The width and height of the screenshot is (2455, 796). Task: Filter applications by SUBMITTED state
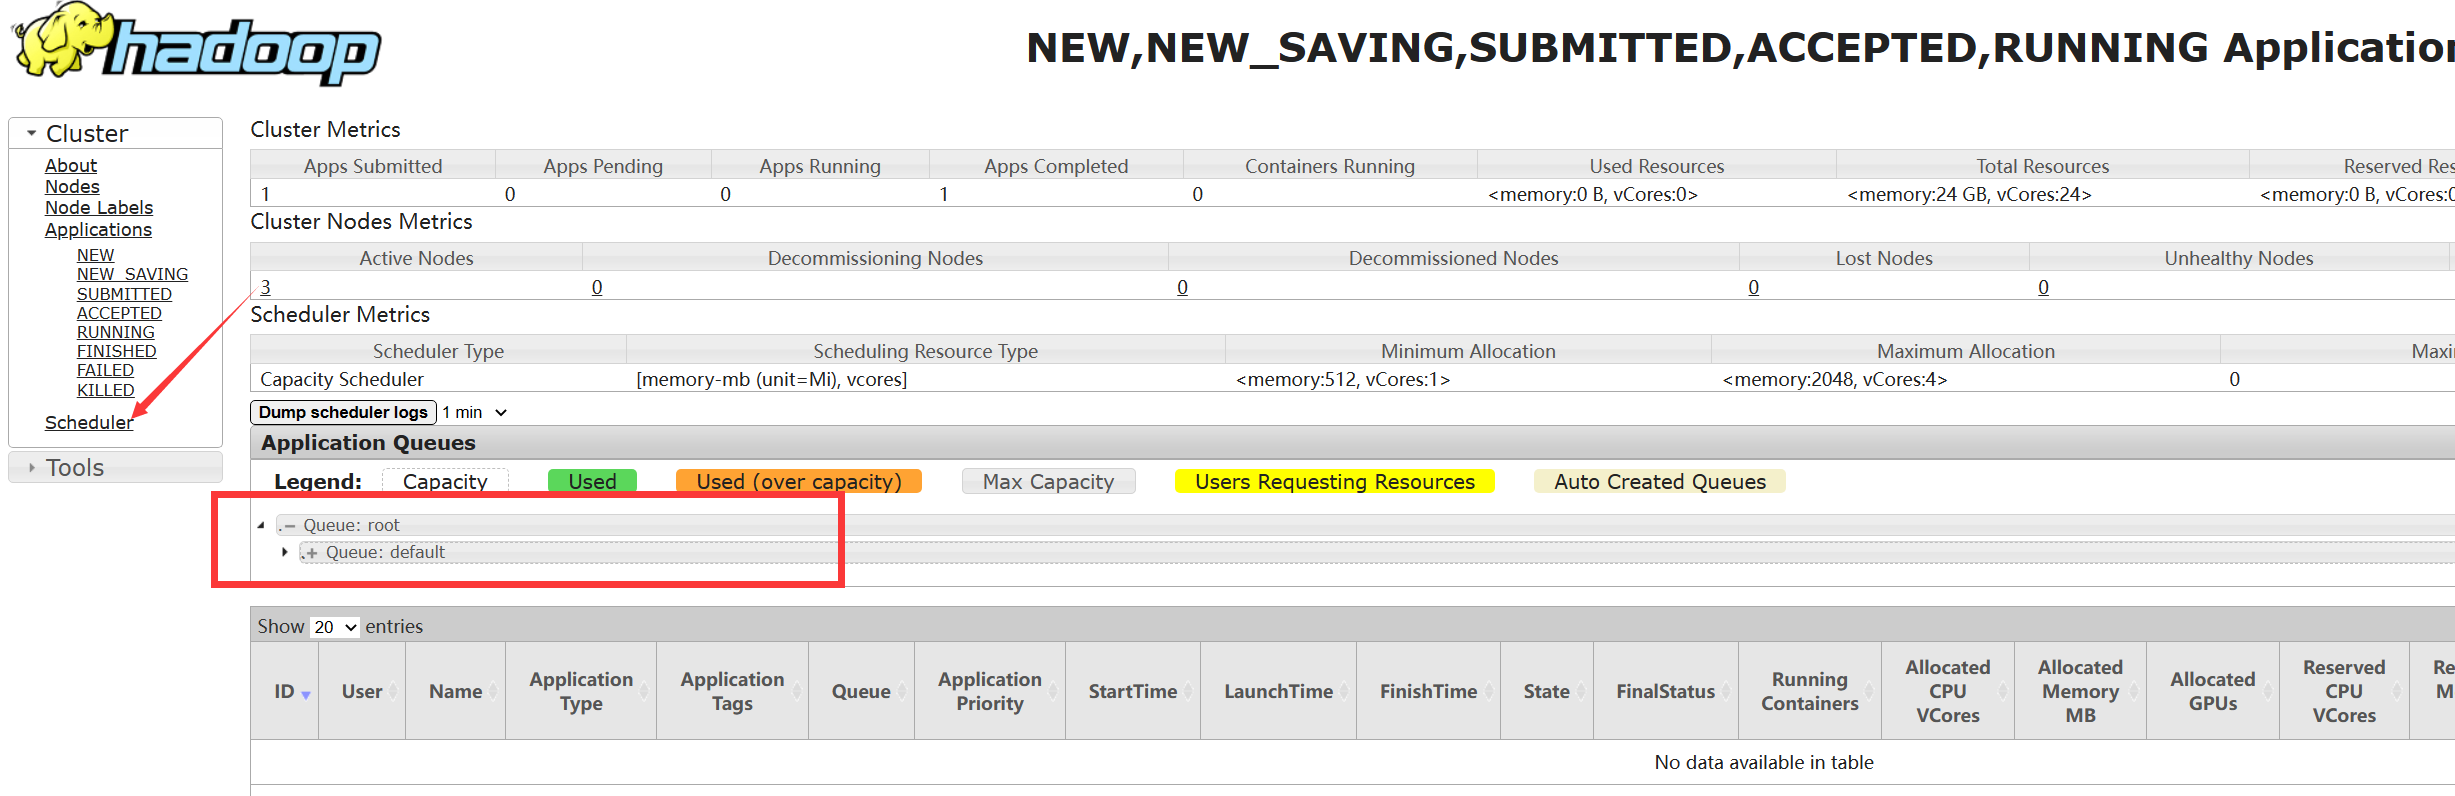pyautogui.click(x=124, y=294)
